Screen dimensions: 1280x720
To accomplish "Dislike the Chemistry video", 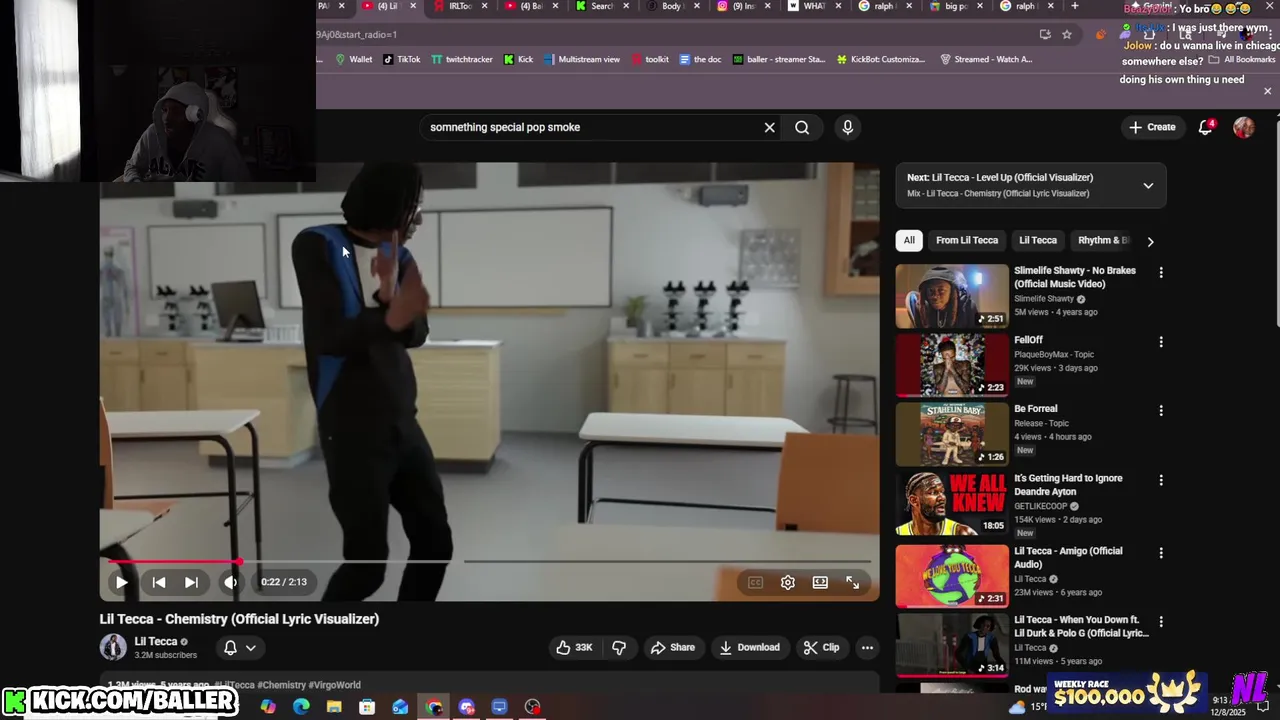I will (619, 648).
